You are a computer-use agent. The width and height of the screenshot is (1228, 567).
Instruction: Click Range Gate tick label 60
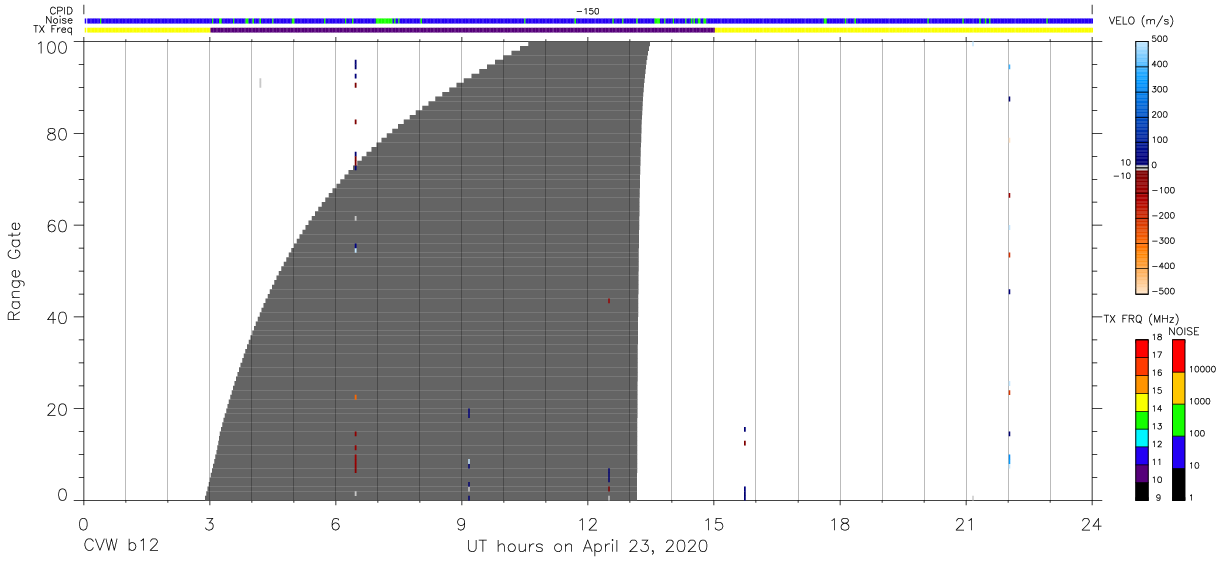point(58,226)
